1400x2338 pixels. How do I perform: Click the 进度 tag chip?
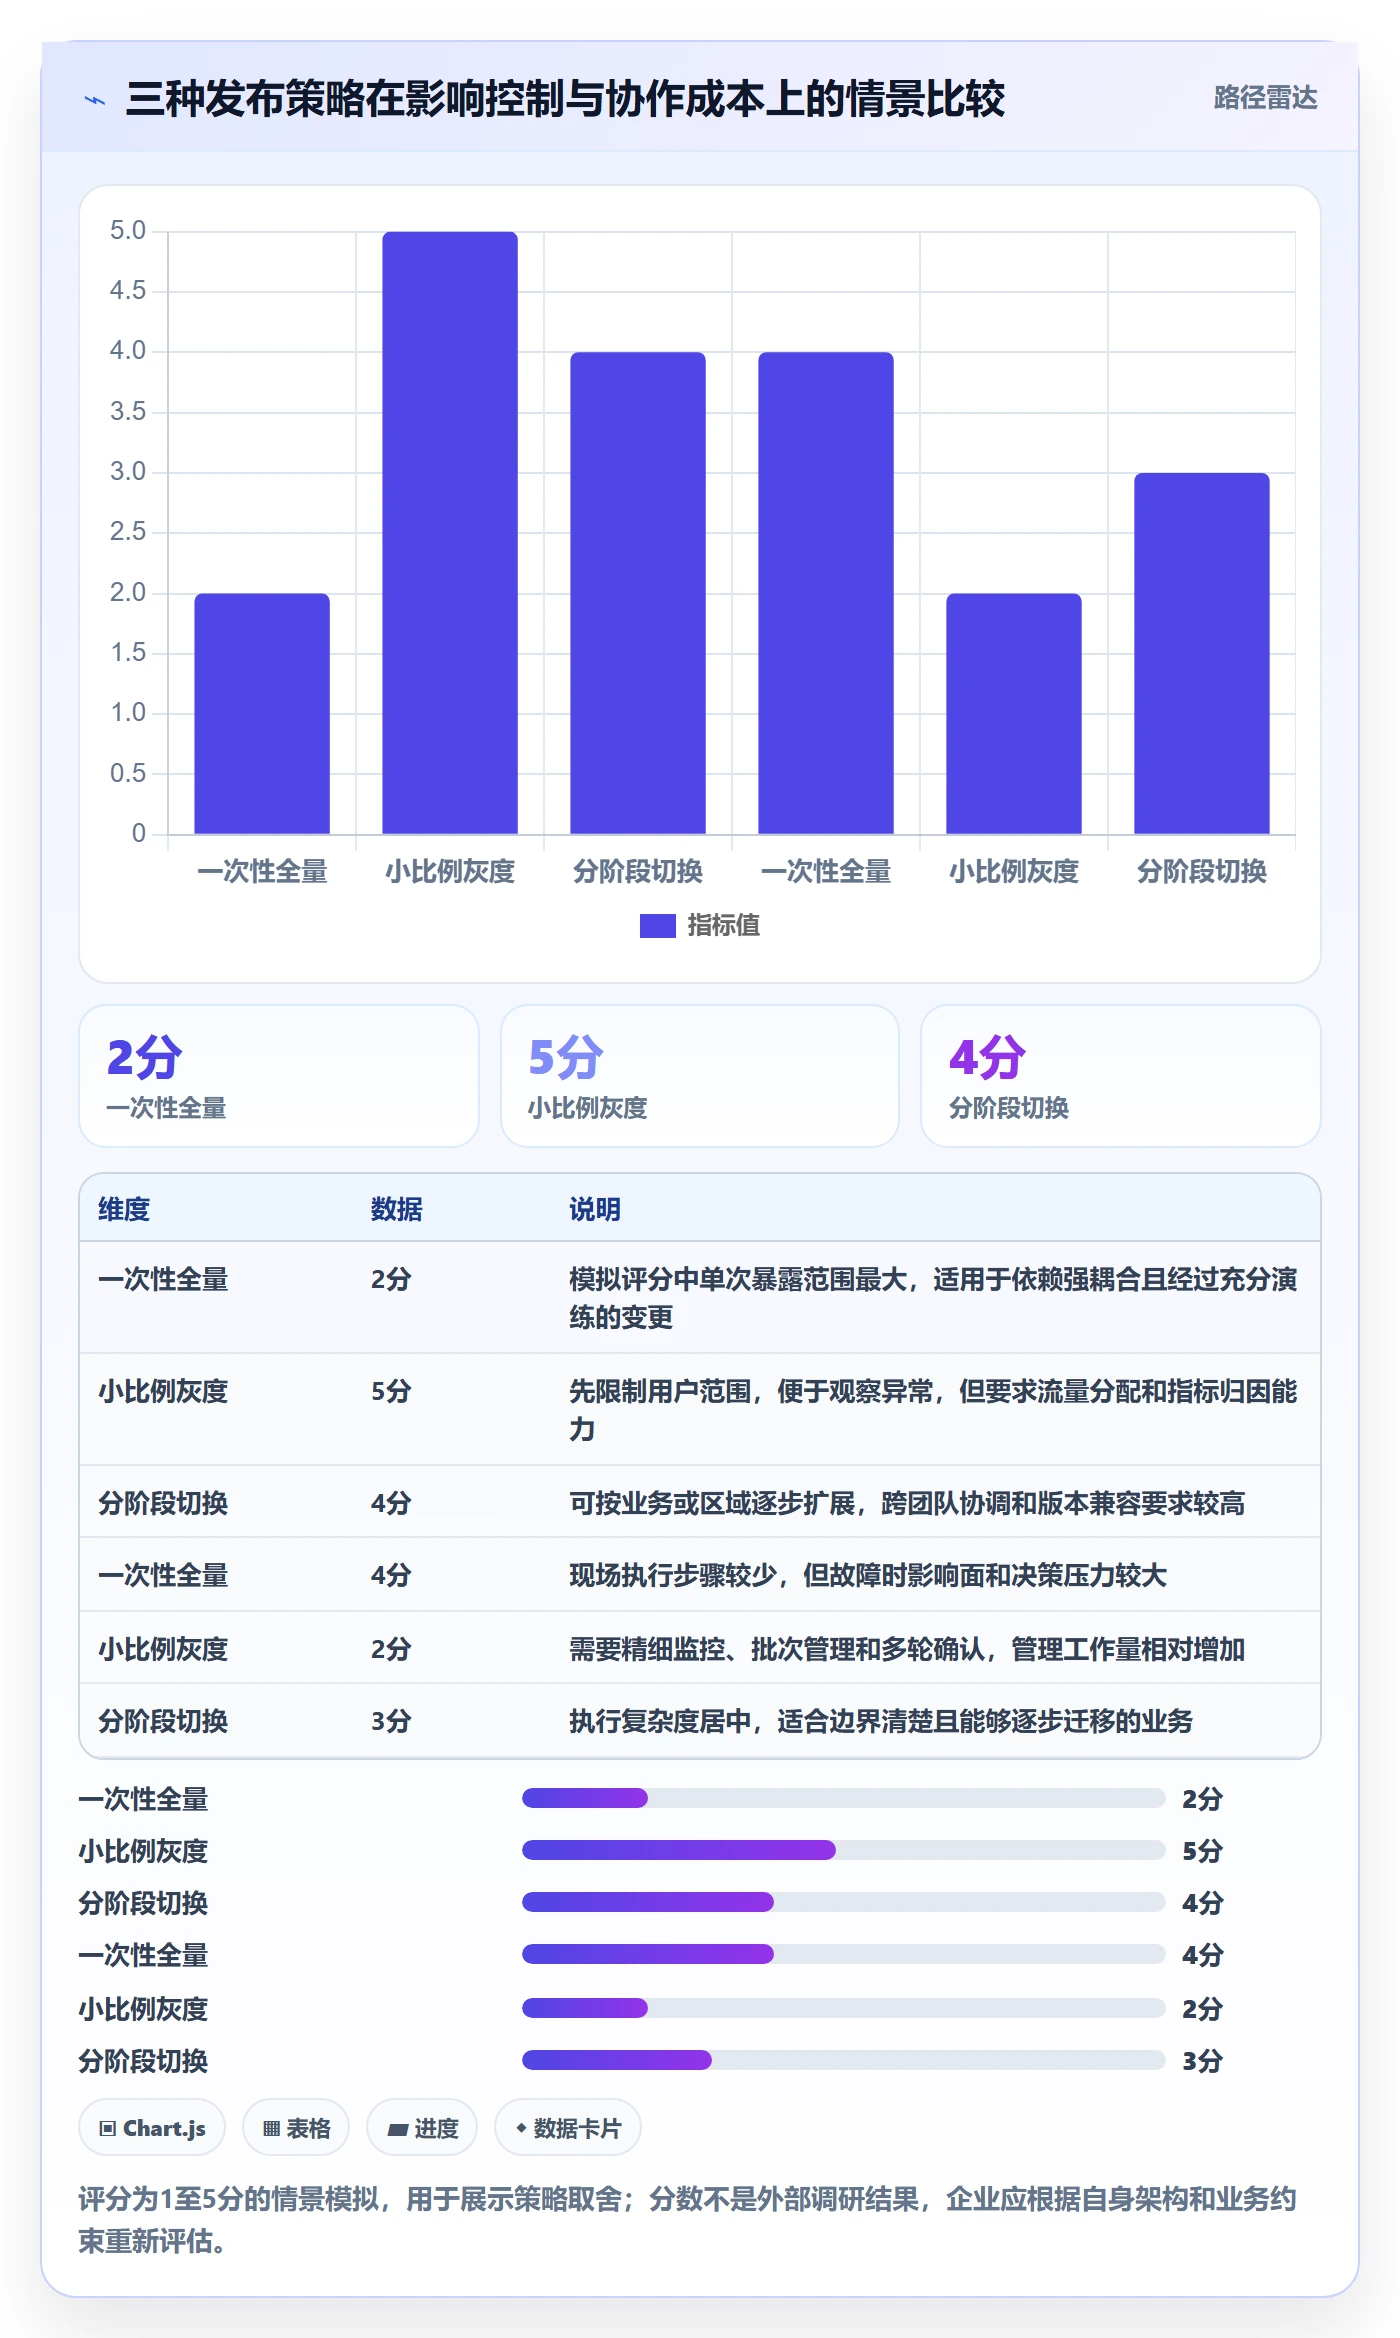(x=422, y=2128)
